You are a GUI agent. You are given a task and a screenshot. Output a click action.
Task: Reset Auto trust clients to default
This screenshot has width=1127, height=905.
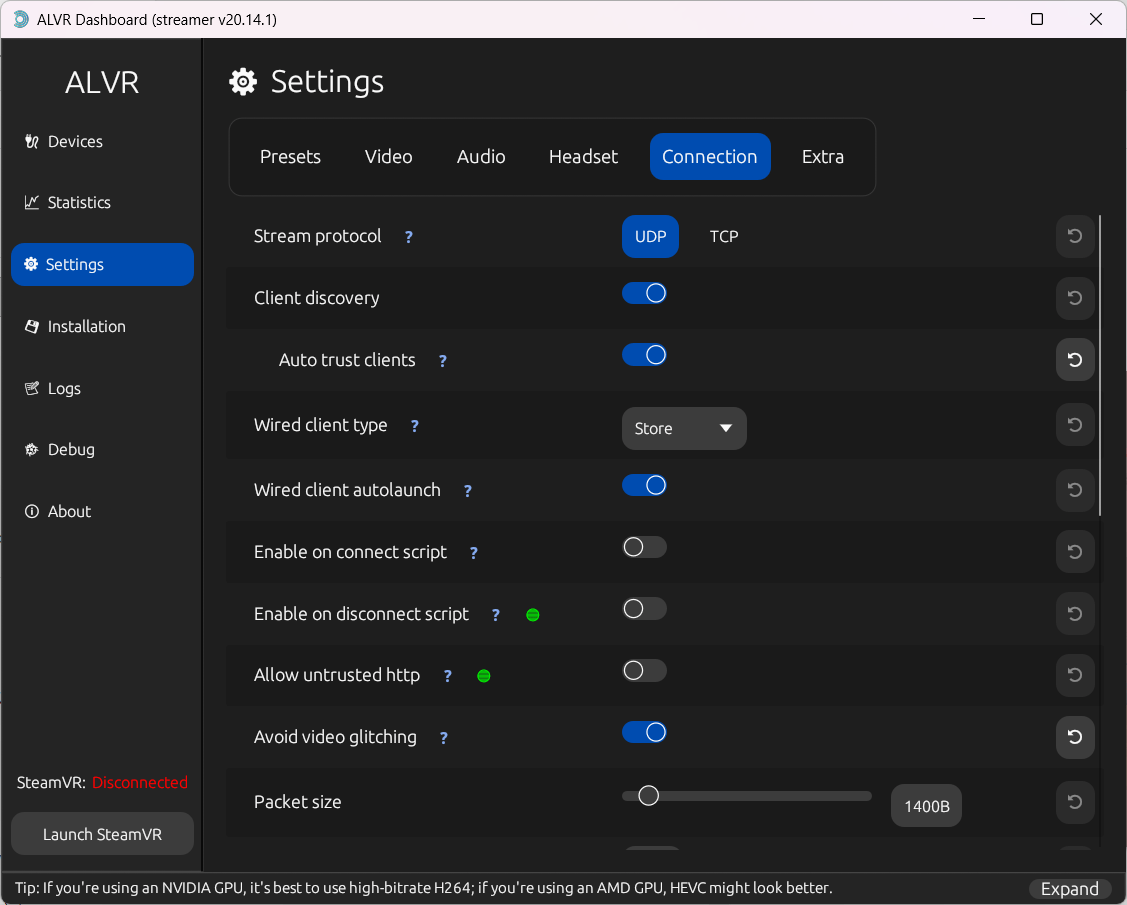click(1075, 360)
